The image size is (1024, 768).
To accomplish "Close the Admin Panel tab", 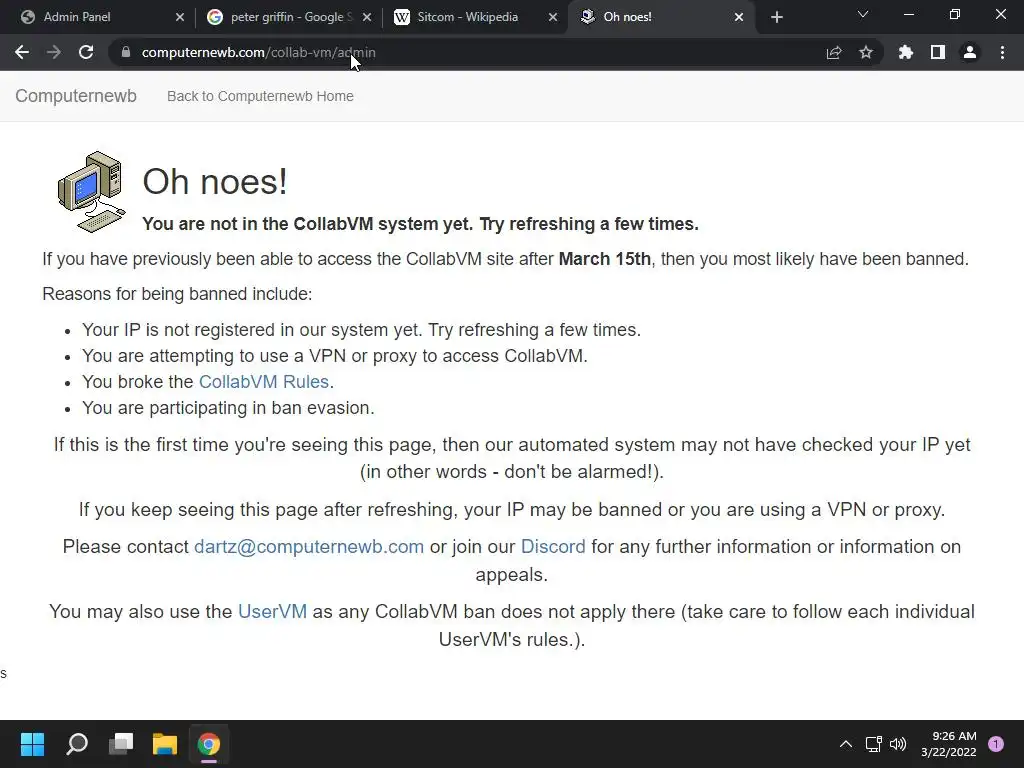I will [x=180, y=17].
